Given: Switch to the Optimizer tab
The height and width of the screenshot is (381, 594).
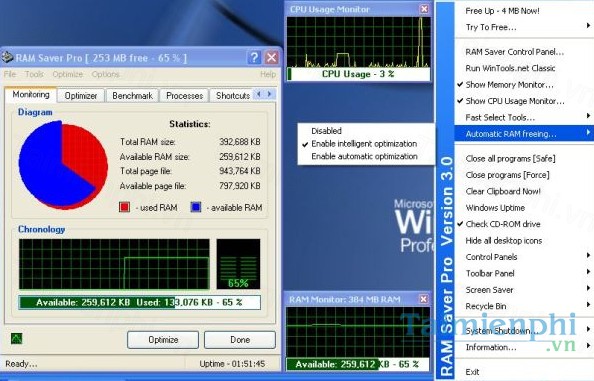Looking at the screenshot, I should [81, 96].
